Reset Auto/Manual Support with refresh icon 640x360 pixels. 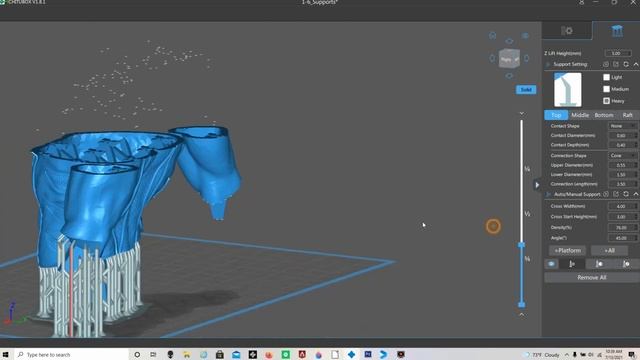point(626,194)
